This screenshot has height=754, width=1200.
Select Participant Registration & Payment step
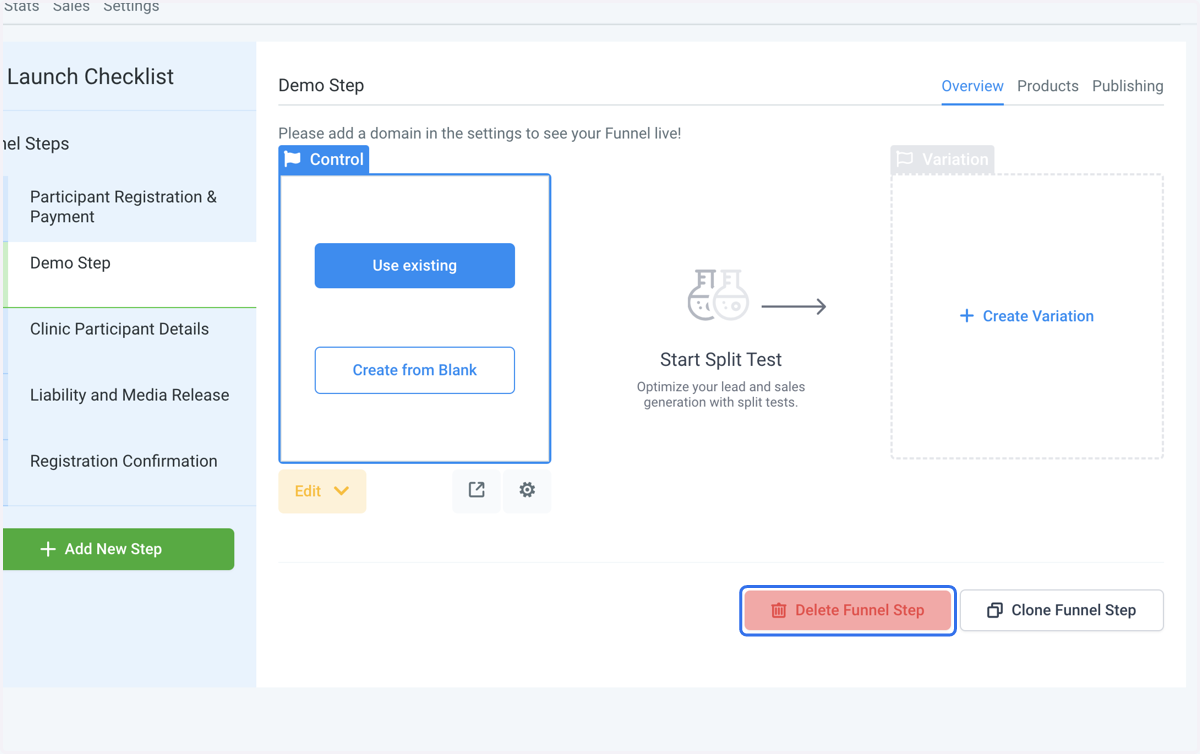point(130,207)
